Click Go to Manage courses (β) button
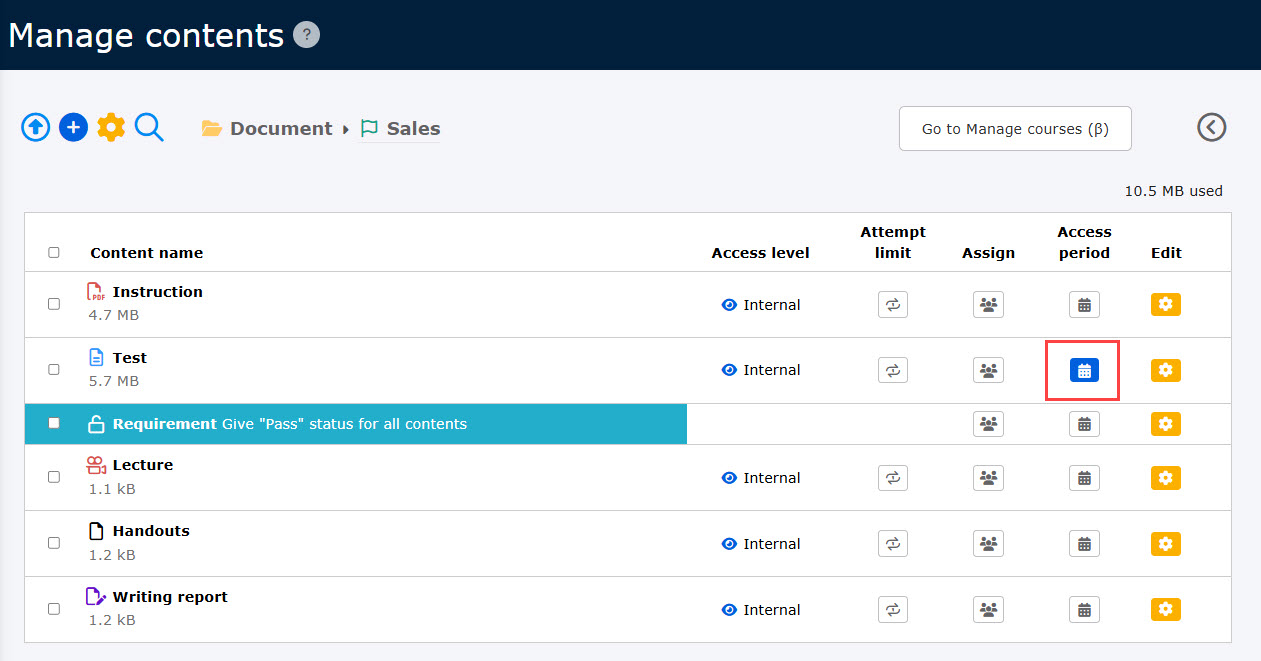The width and height of the screenshot is (1261, 661). coord(1014,129)
